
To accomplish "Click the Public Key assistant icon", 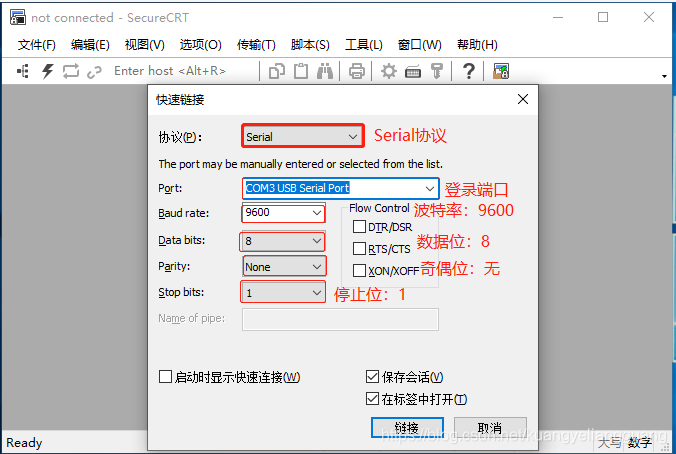I will (x=437, y=71).
